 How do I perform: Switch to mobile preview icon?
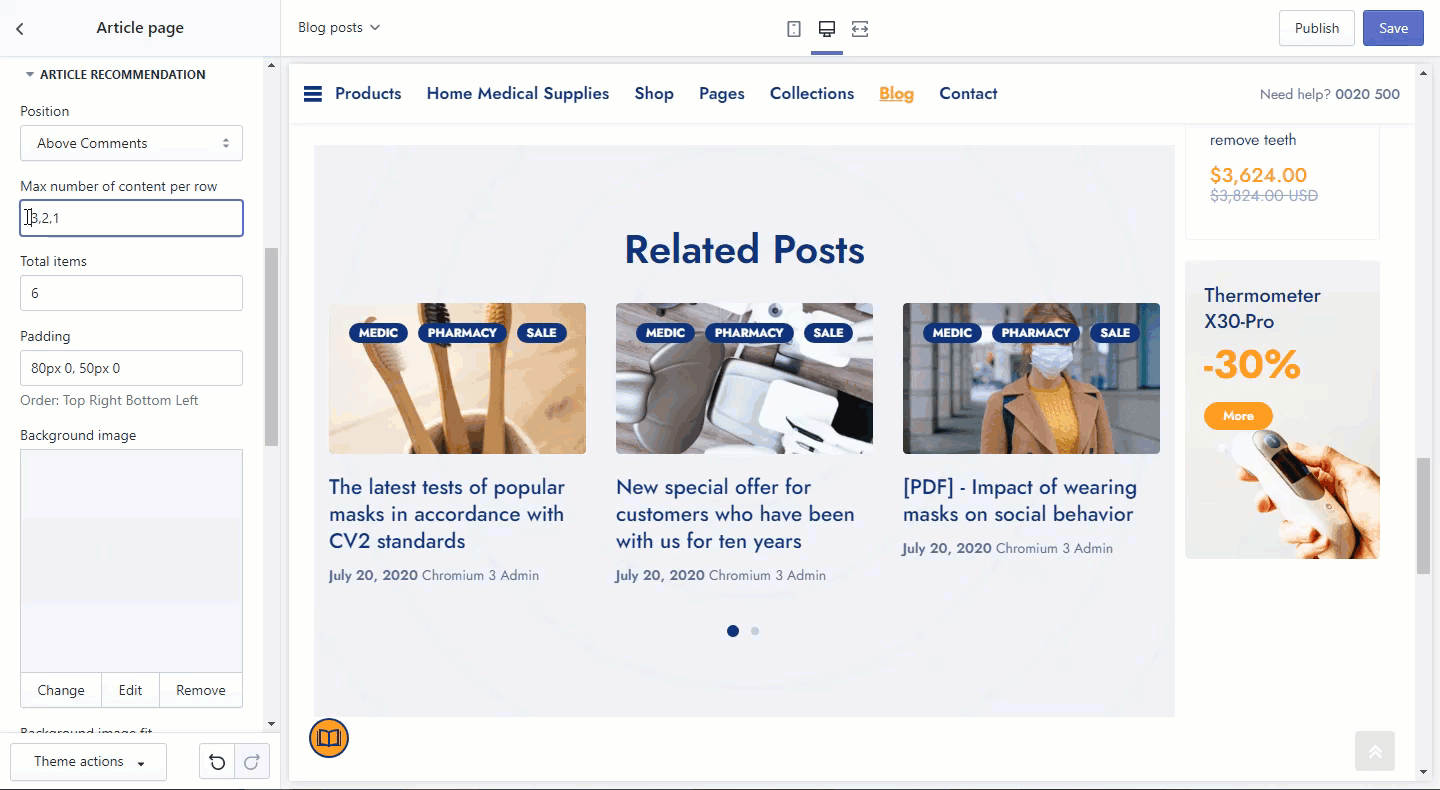[x=794, y=29]
